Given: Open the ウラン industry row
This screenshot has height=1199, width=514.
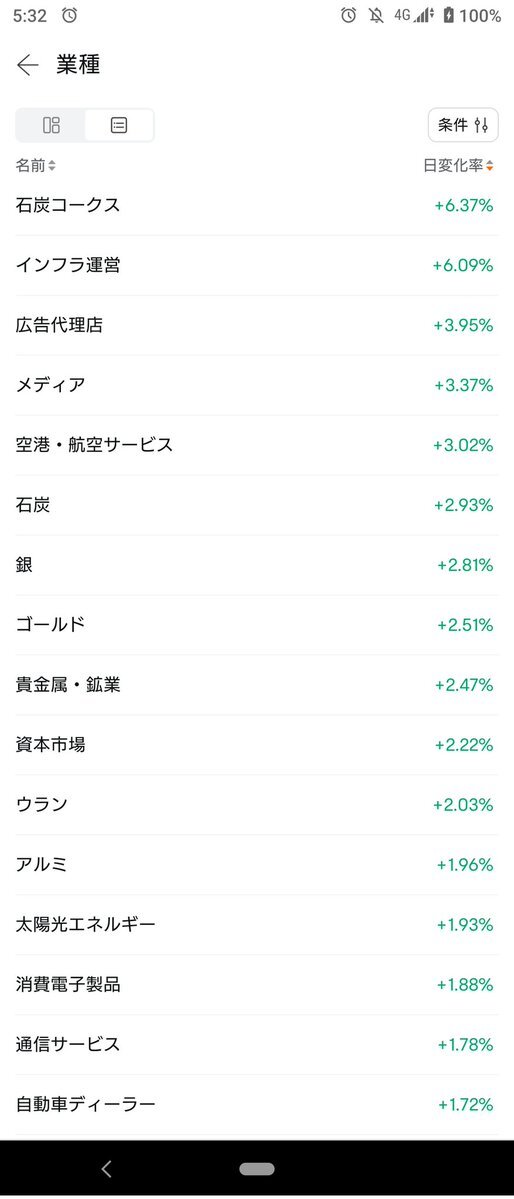Looking at the screenshot, I should 257,804.
